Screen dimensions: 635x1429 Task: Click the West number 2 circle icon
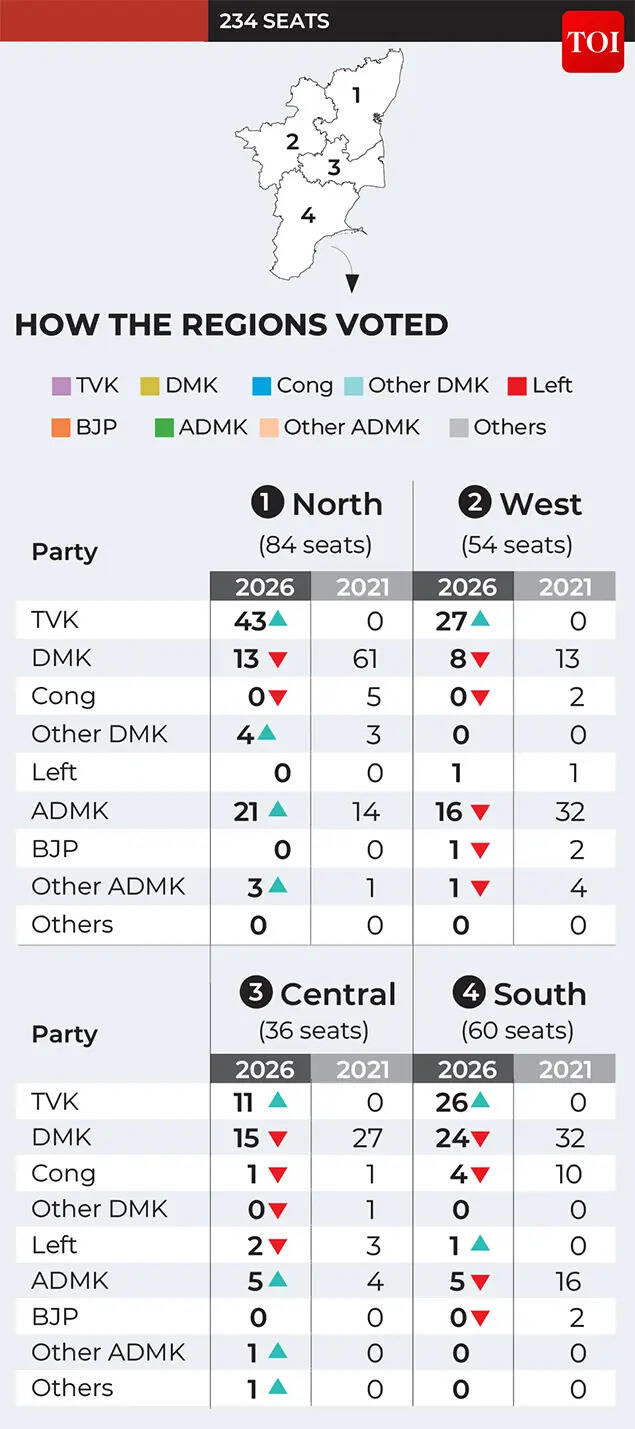pyautogui.click(x=475, y=503)
